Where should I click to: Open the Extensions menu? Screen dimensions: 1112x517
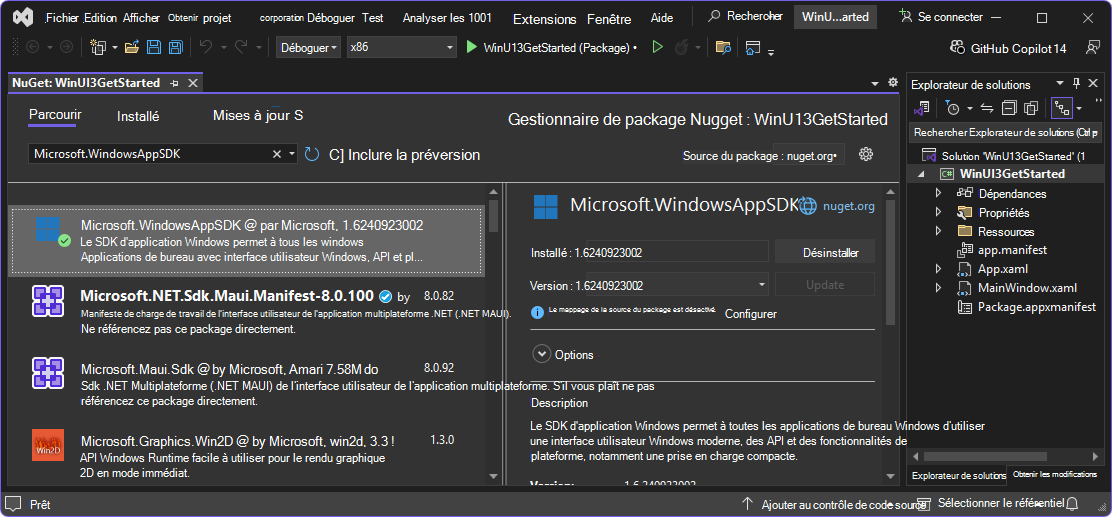(x=545, y=18)
